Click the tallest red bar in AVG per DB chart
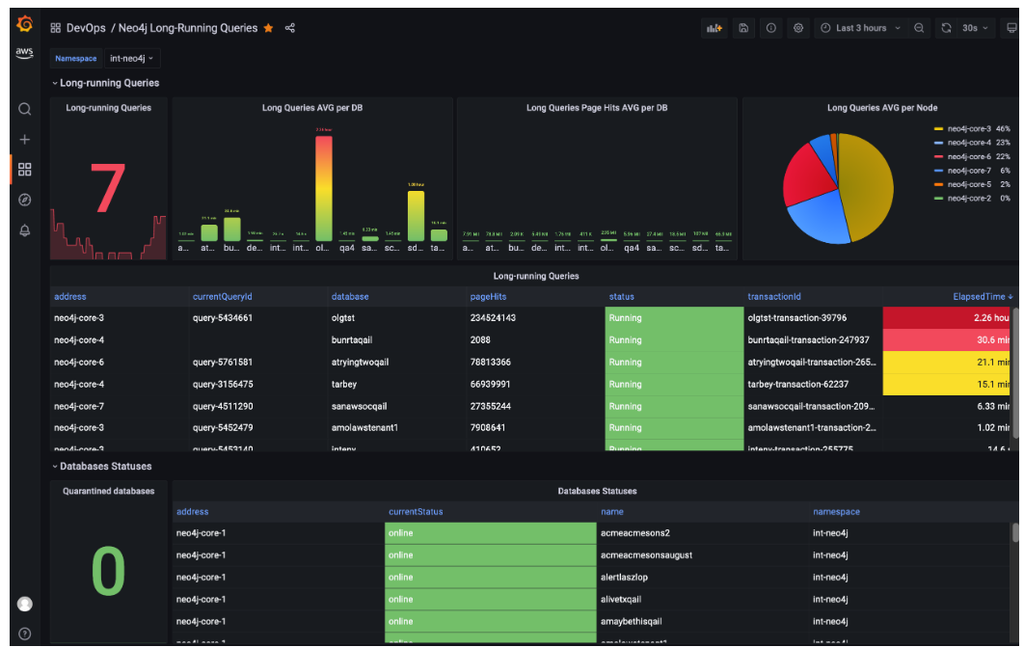1024x648 pixels. point(323,188)
